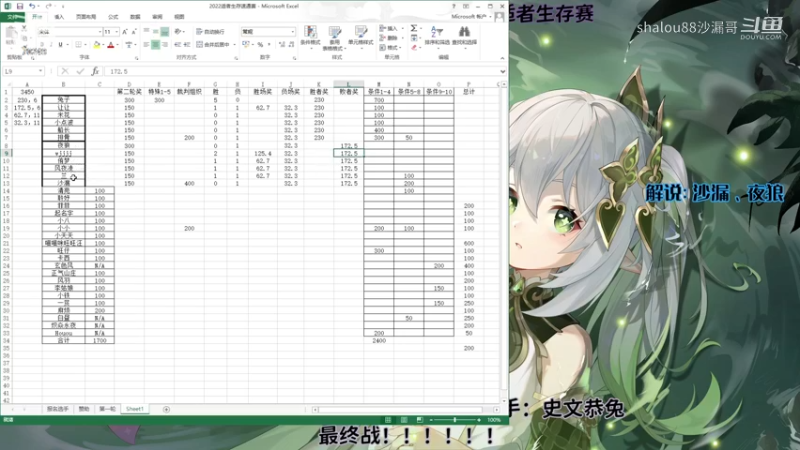Click the Redo arrow icon

tap(49, 6)
